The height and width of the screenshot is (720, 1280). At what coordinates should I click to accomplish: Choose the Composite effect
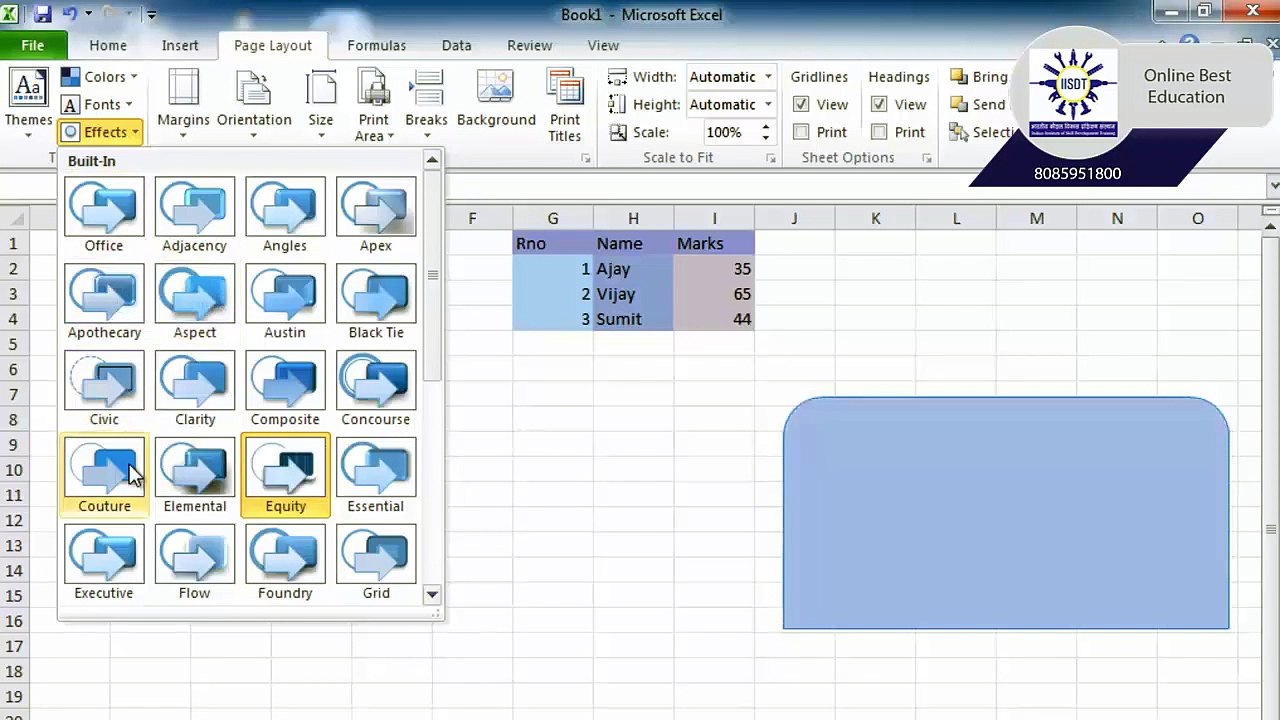point(285,389)
